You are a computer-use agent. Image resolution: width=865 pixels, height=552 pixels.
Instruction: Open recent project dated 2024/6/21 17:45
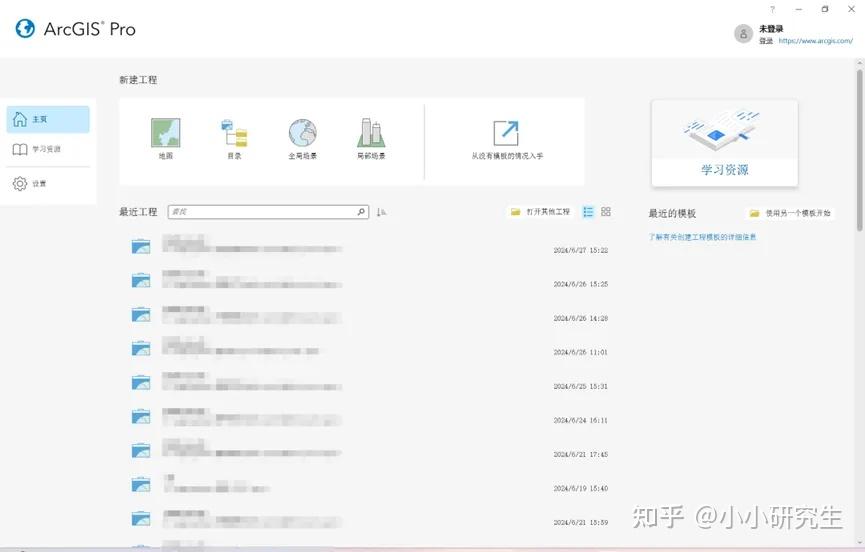point(370,450)
